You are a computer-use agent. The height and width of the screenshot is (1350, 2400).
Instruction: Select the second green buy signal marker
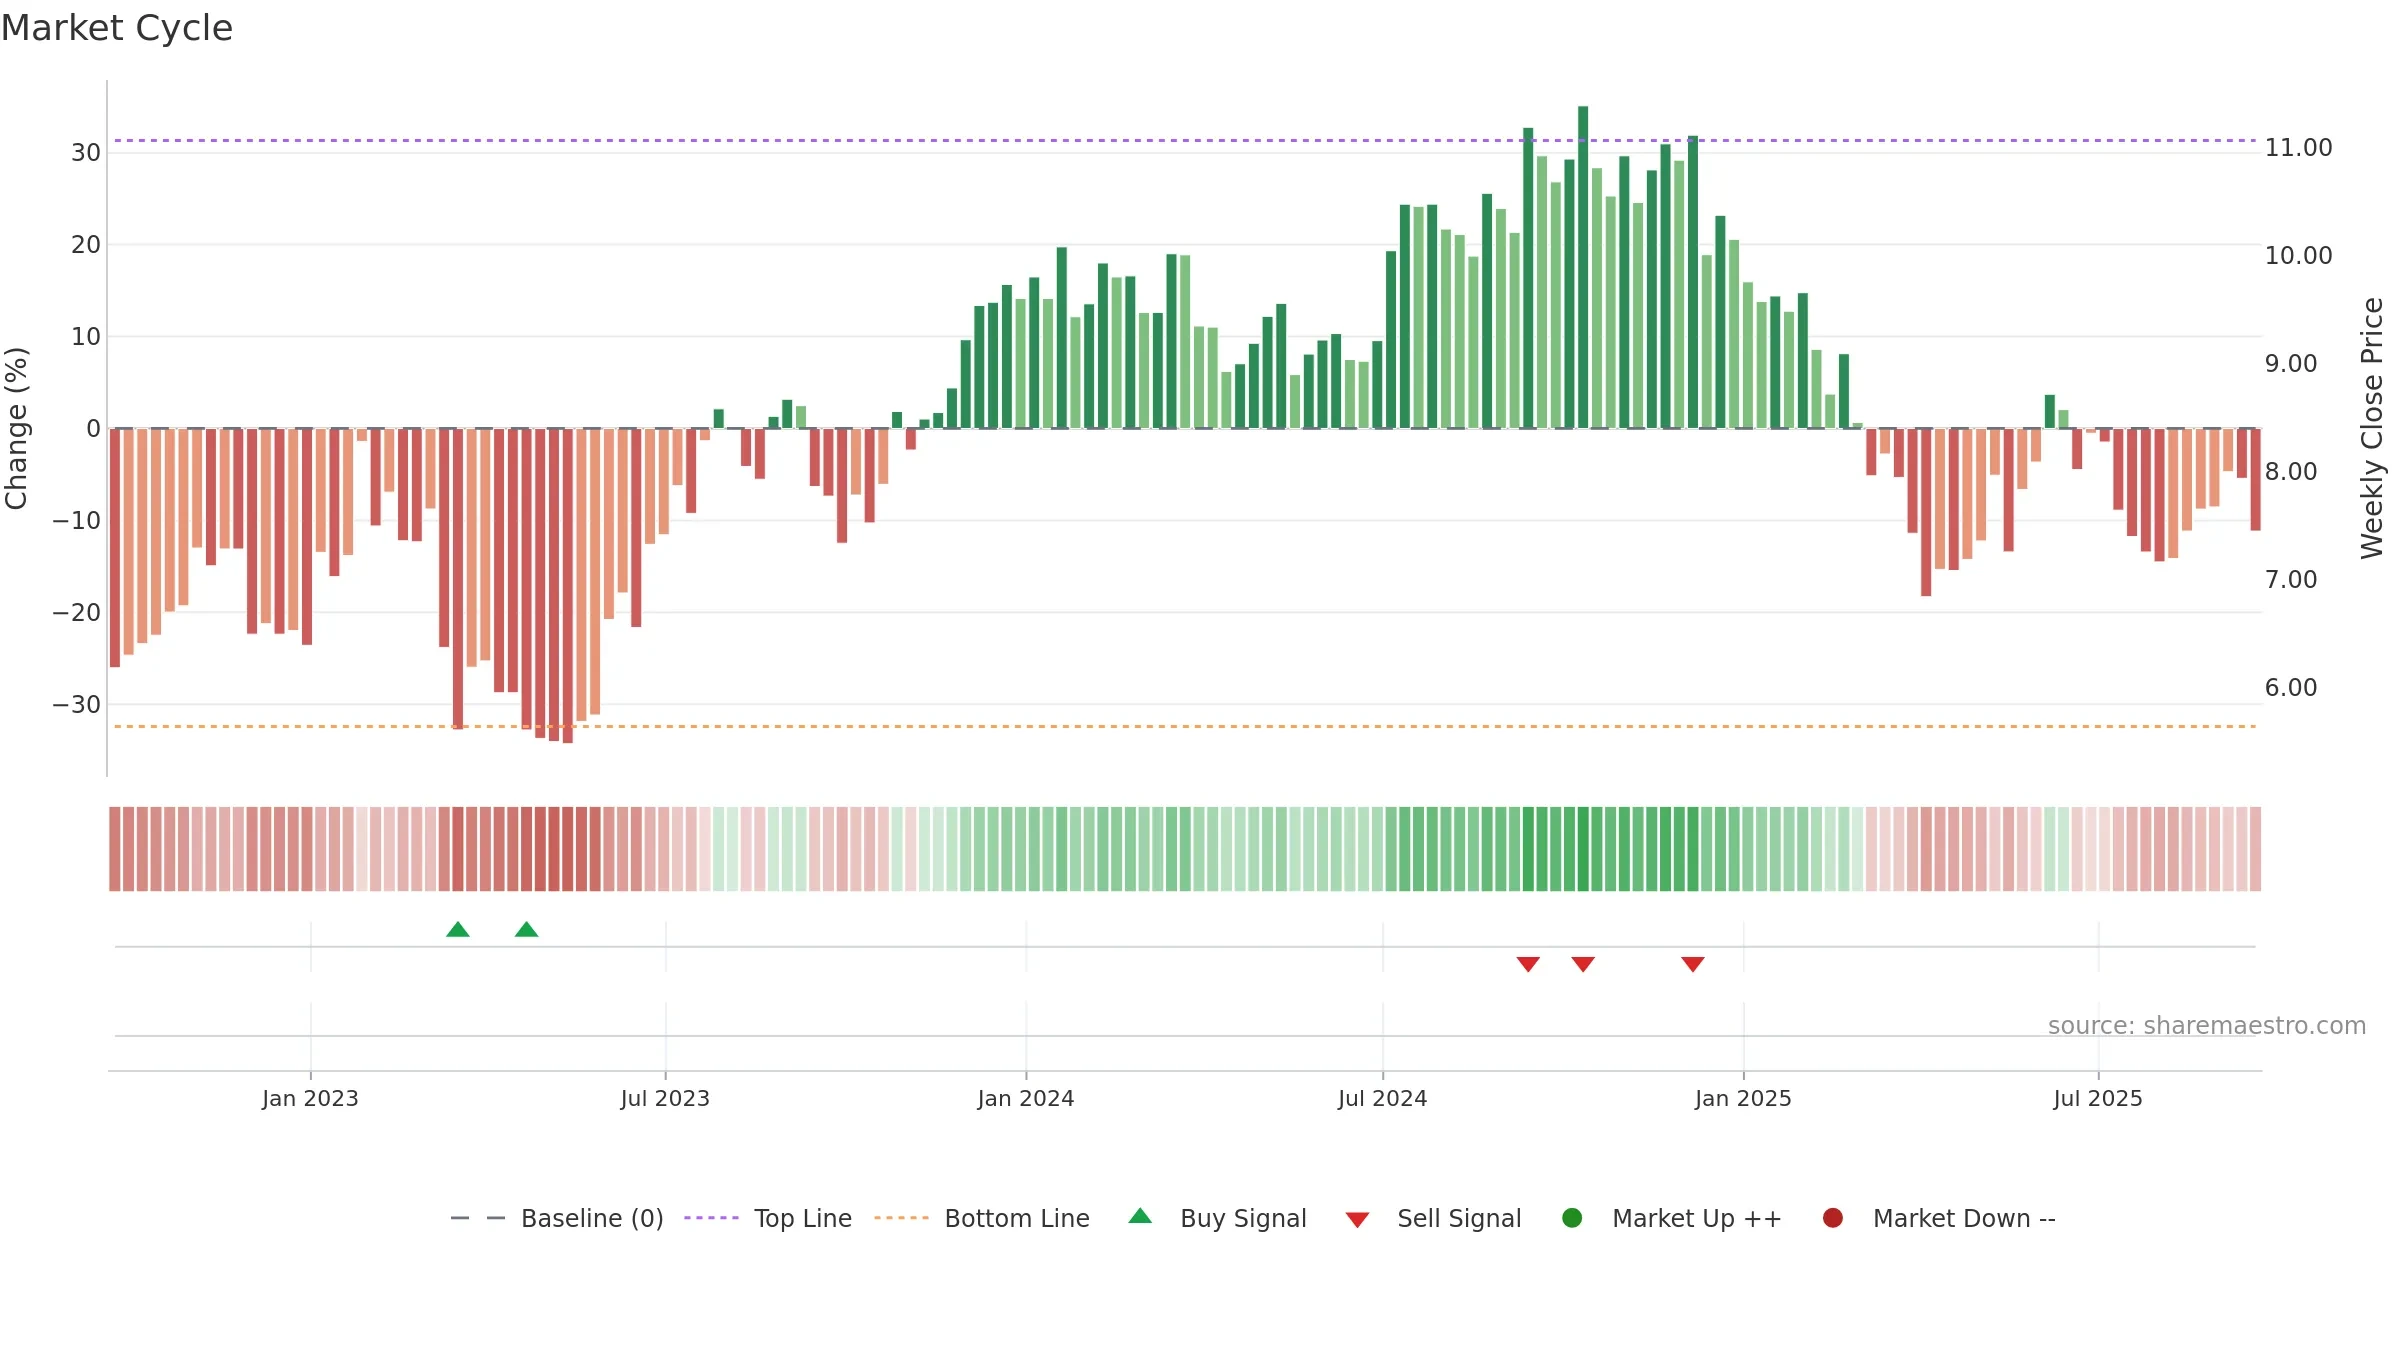click(527, 930)
